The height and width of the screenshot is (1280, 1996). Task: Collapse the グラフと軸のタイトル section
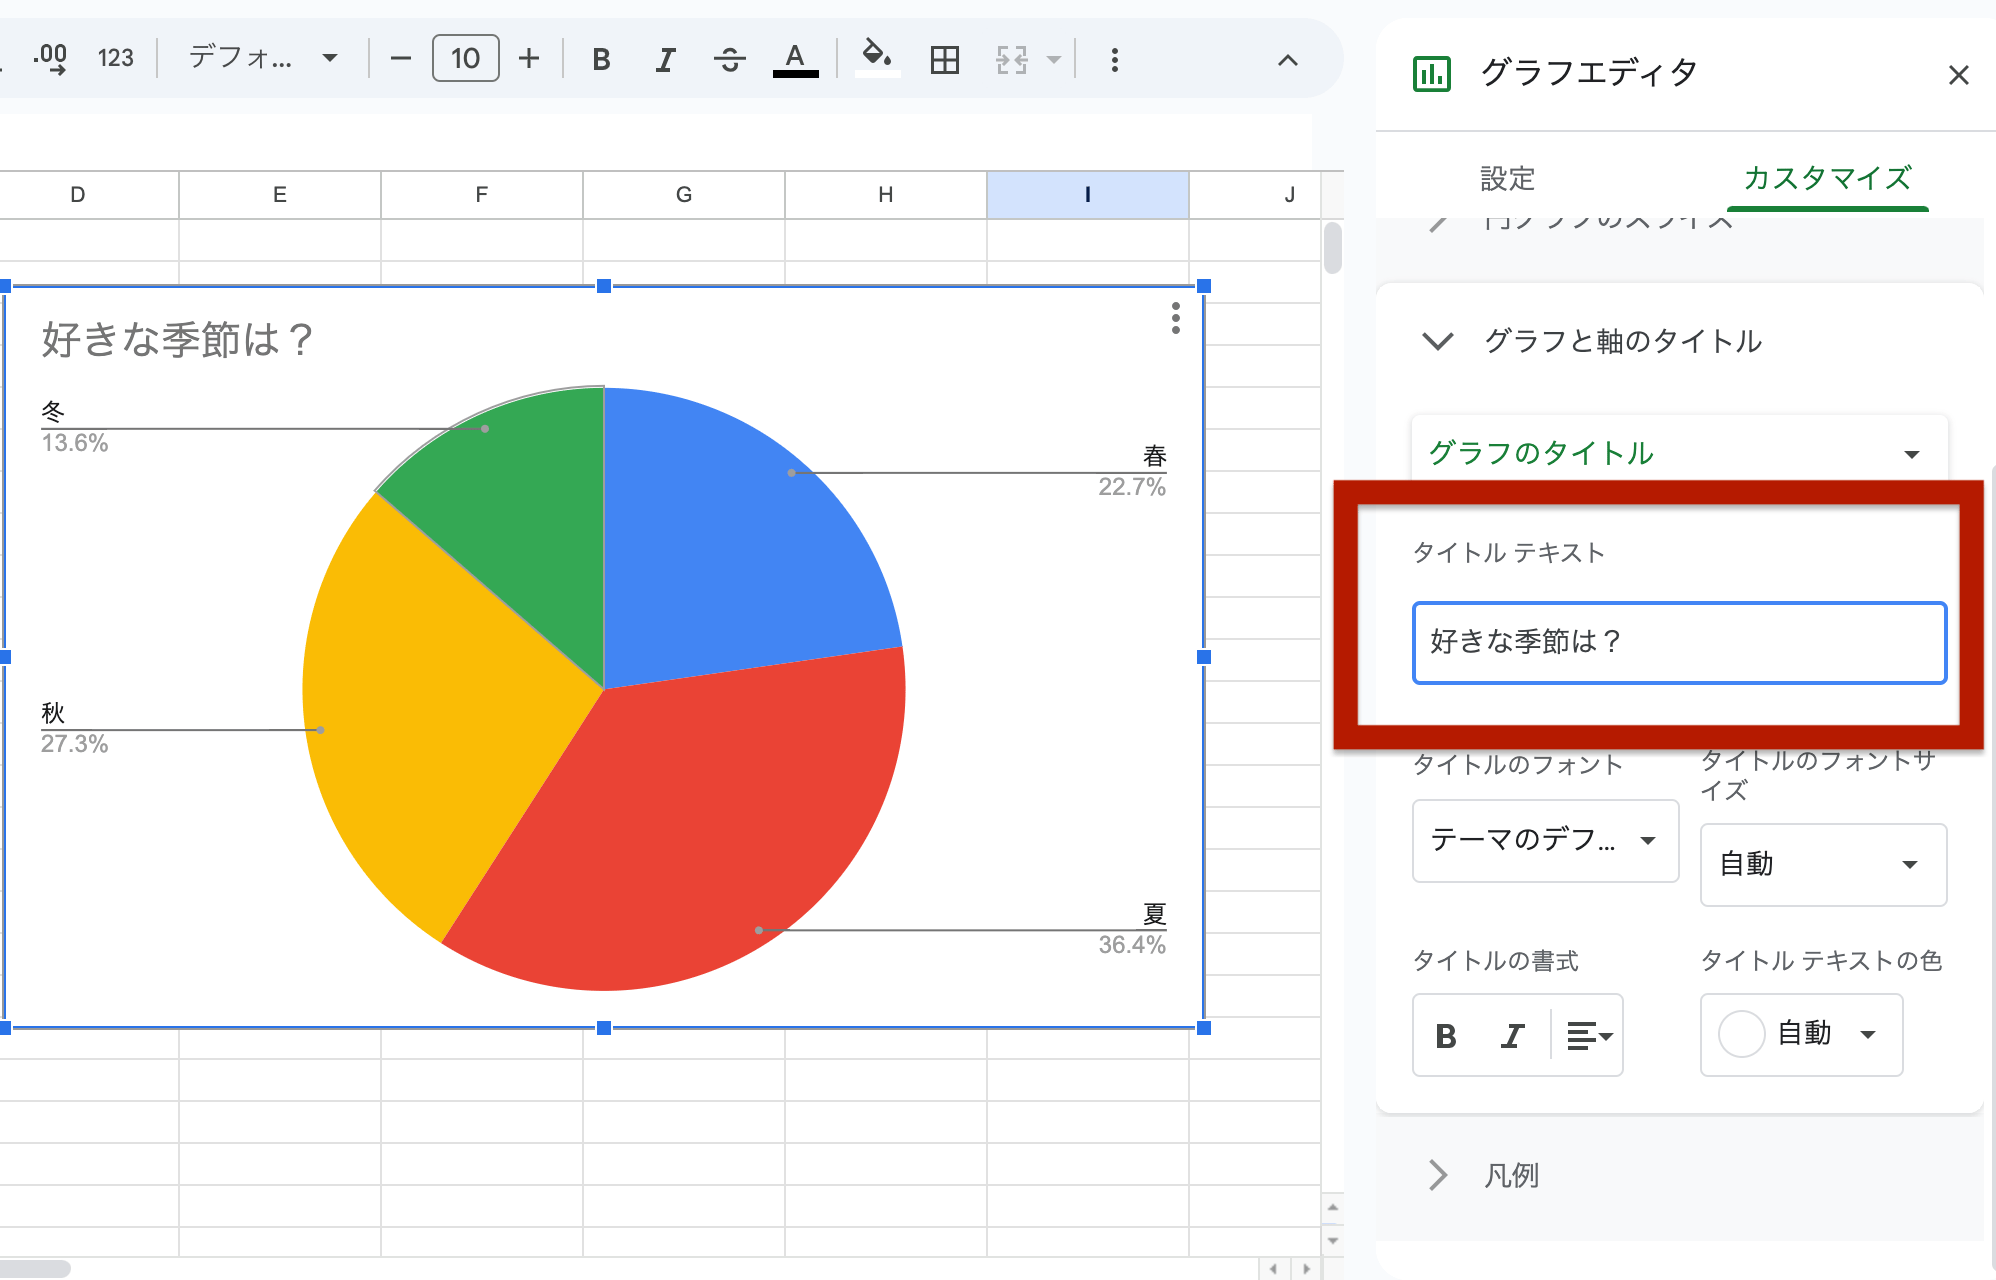(1438, 341)
